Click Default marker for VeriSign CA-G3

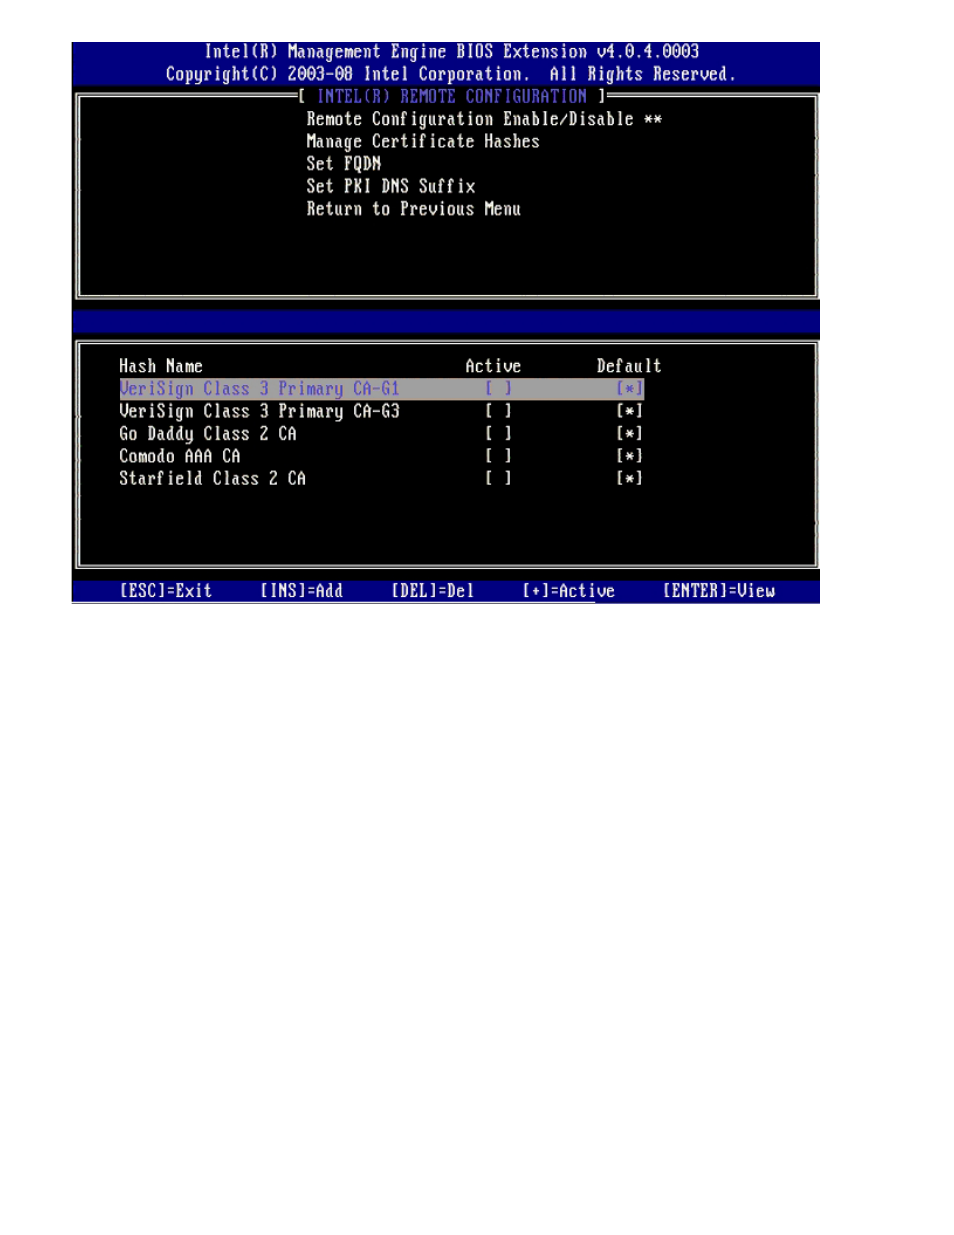(x=630, y=411)
